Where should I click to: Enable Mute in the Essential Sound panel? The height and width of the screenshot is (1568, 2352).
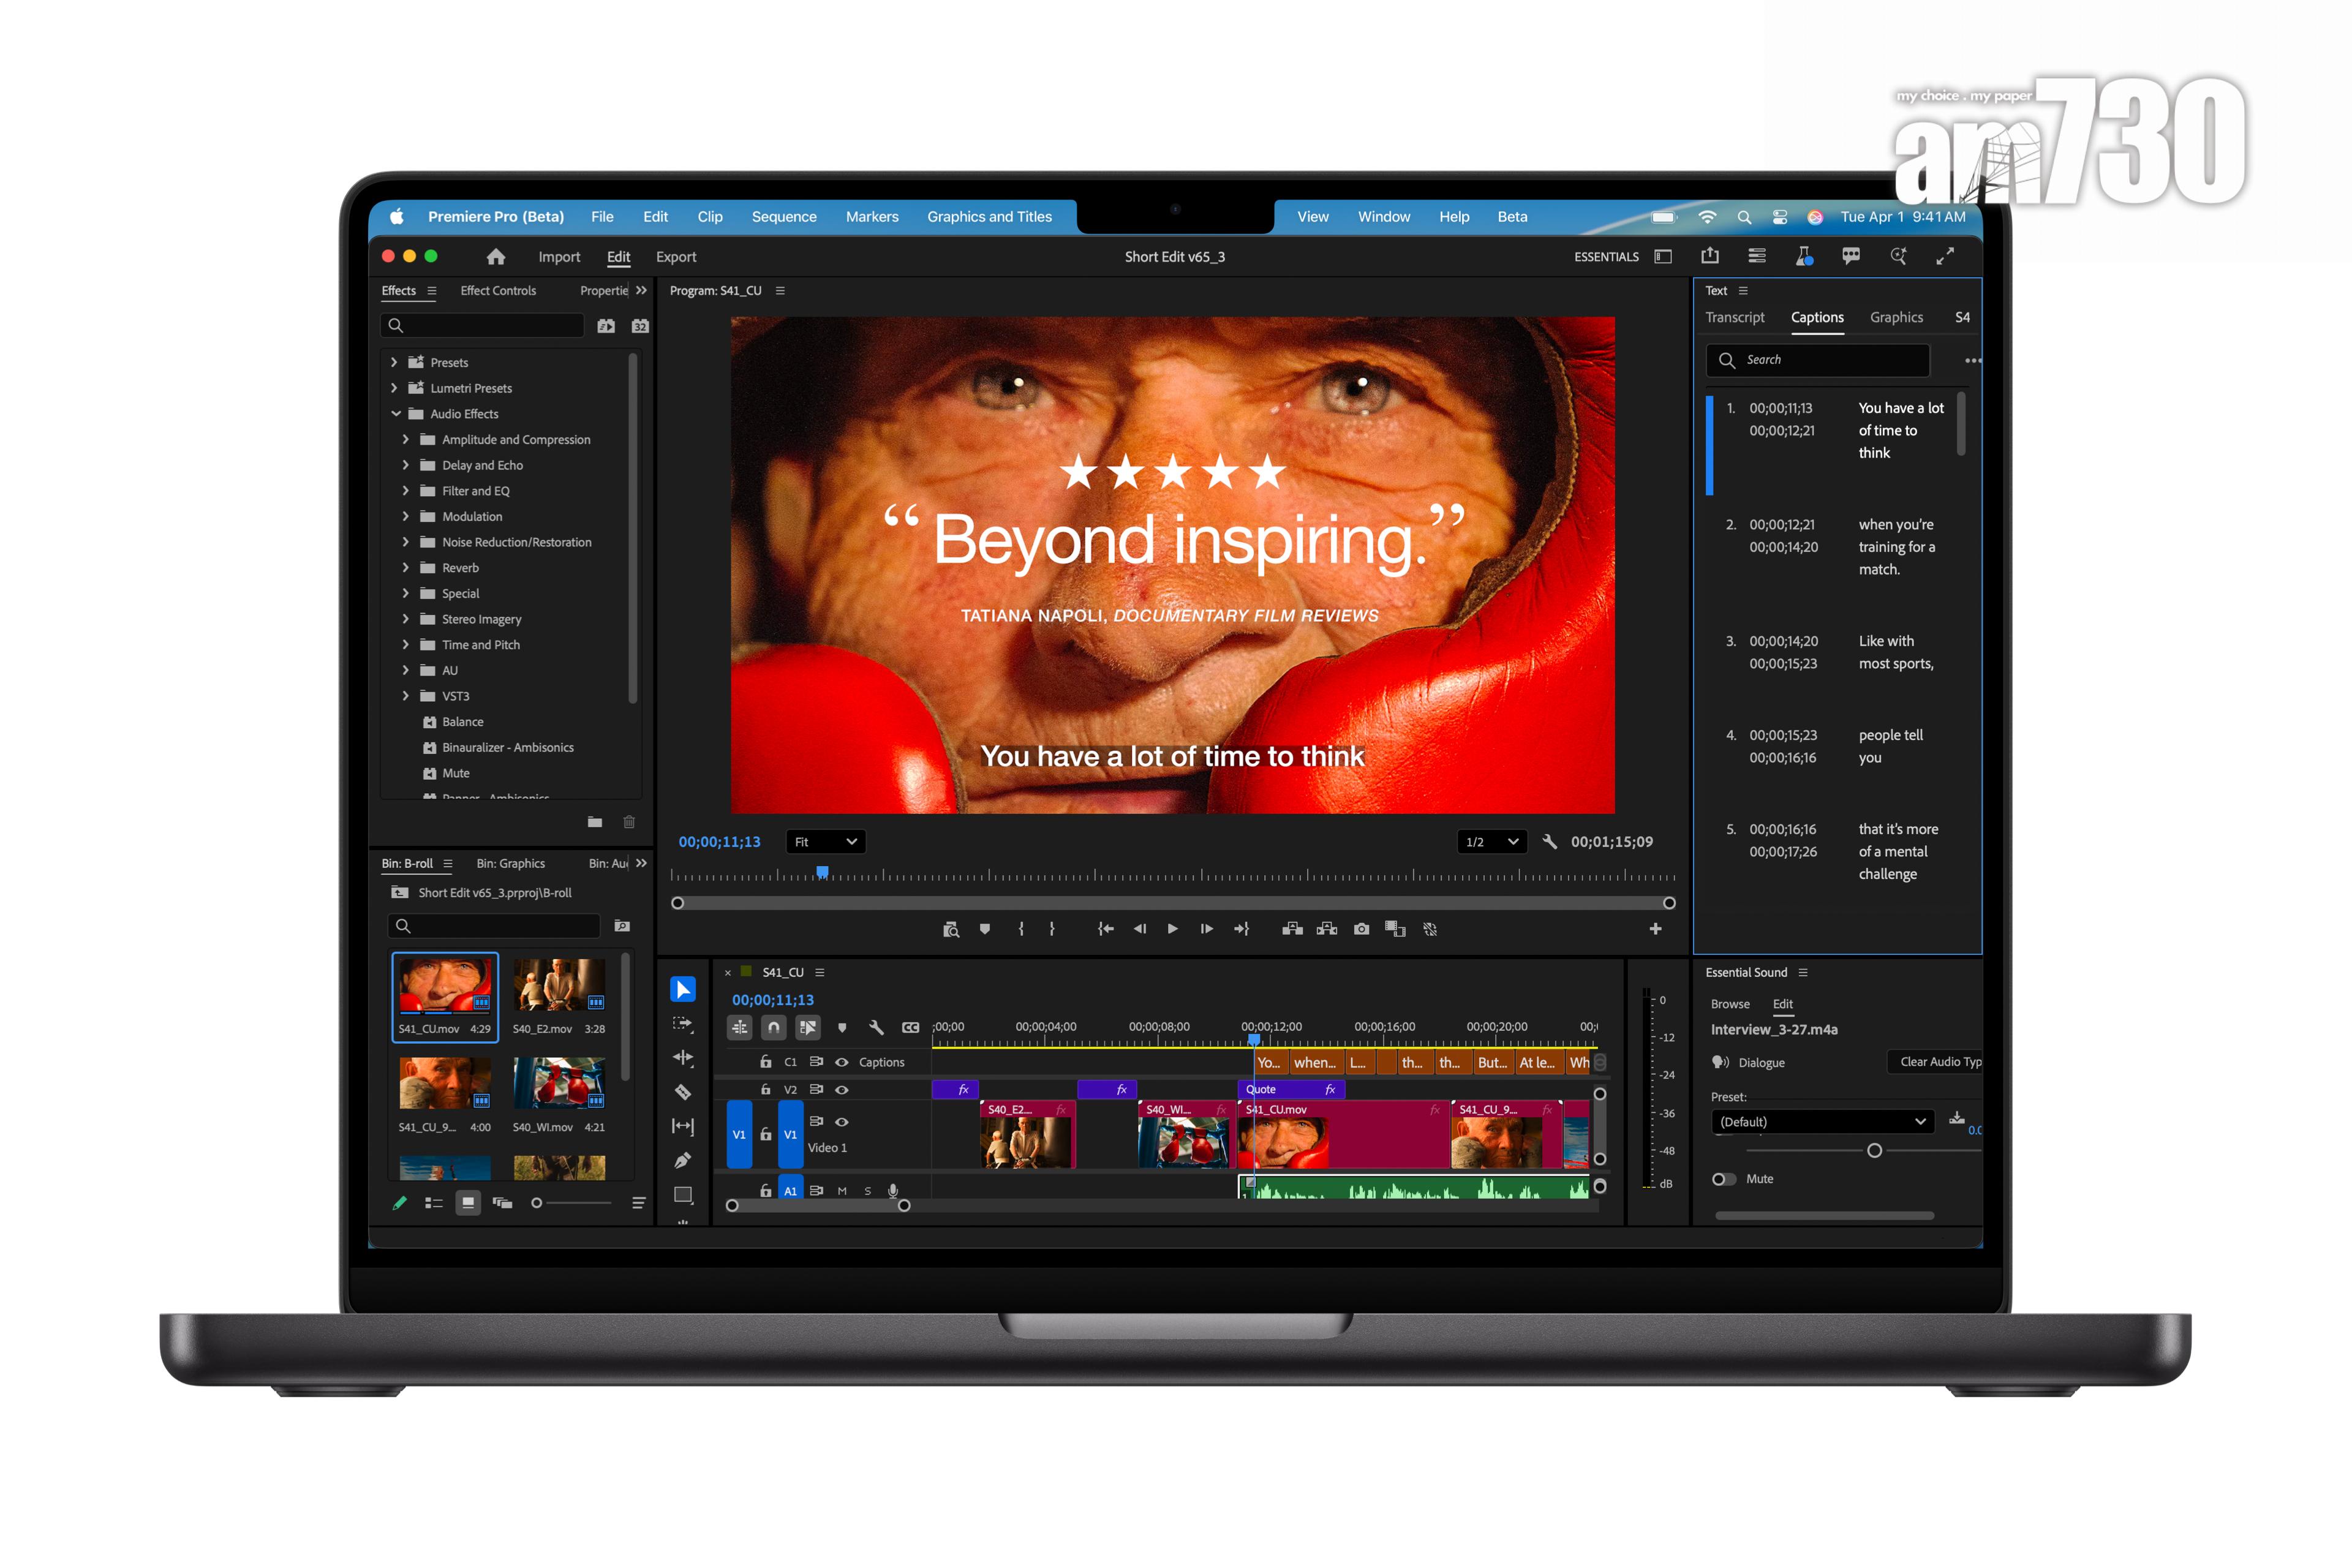1724,1179
